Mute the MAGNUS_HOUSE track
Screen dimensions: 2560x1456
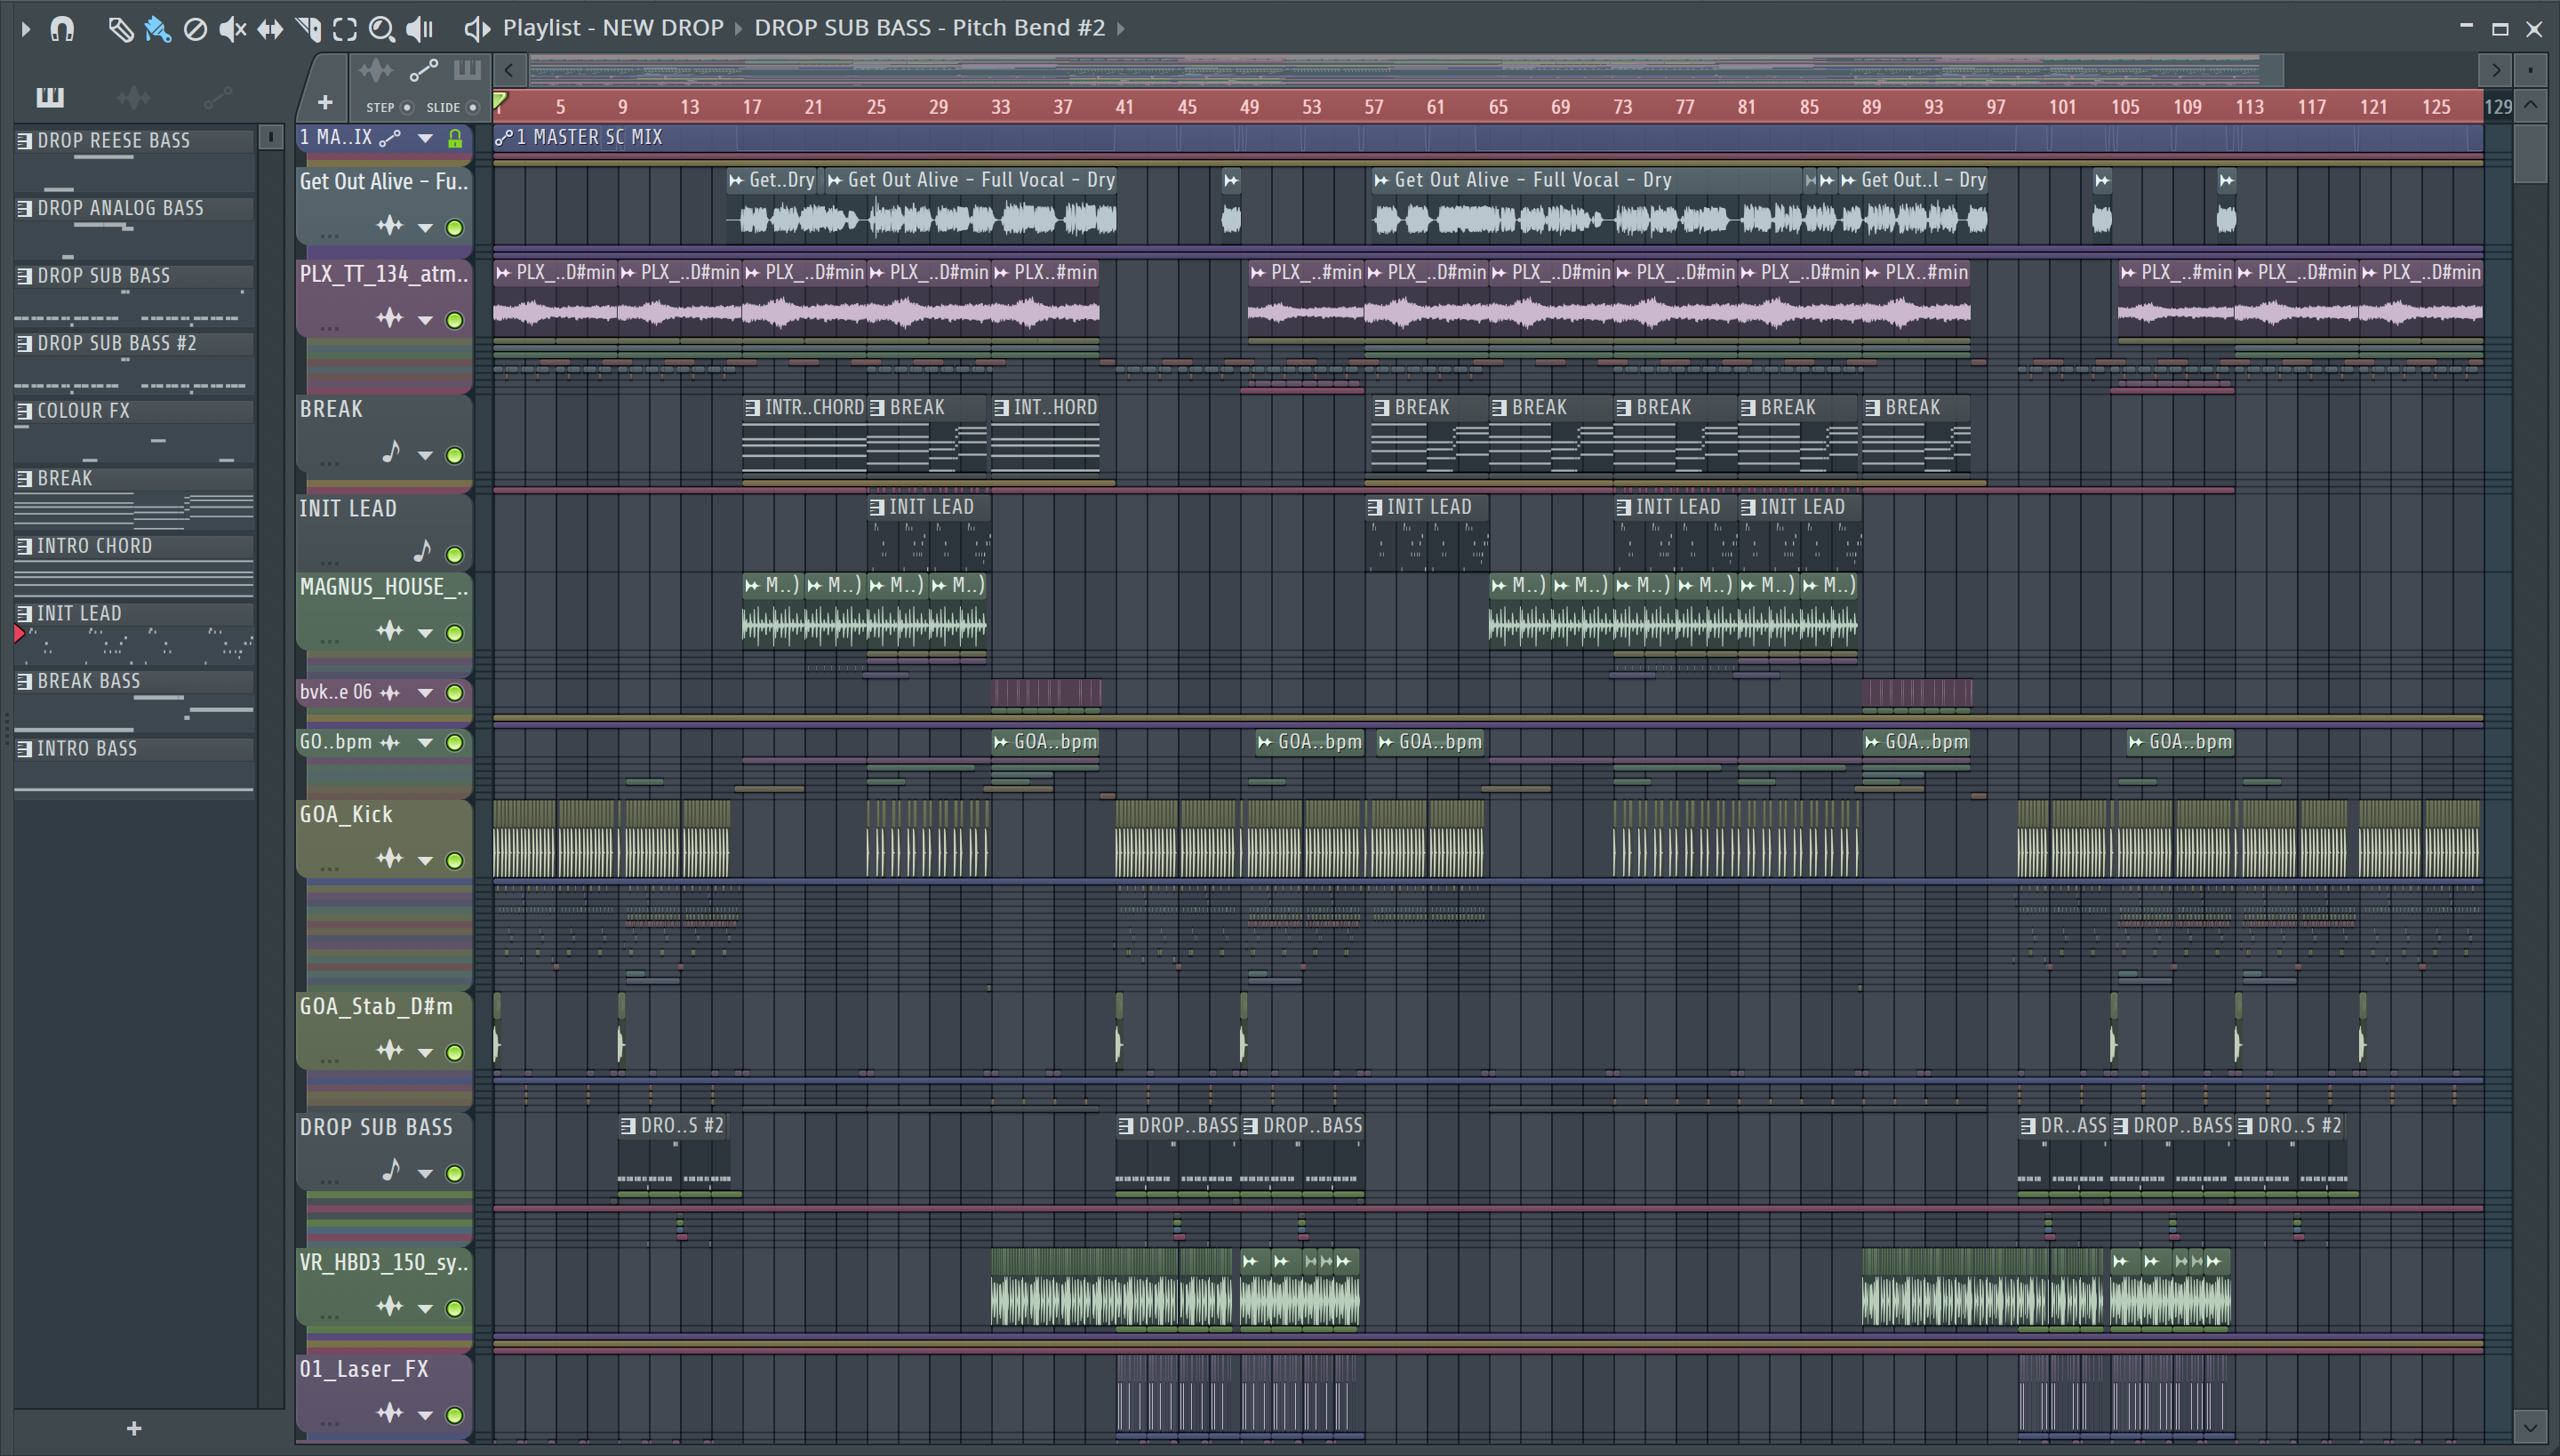[455, 632]
